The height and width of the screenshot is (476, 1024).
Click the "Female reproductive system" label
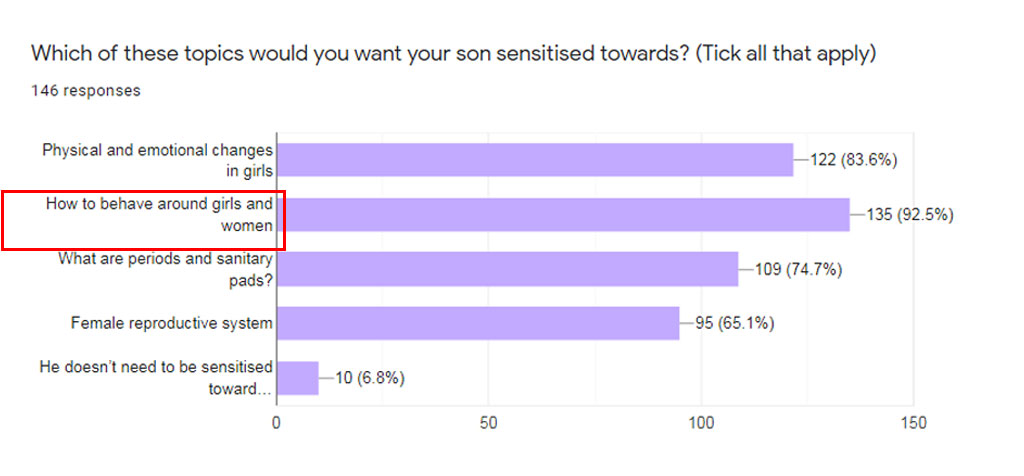[x=172, y=323]
